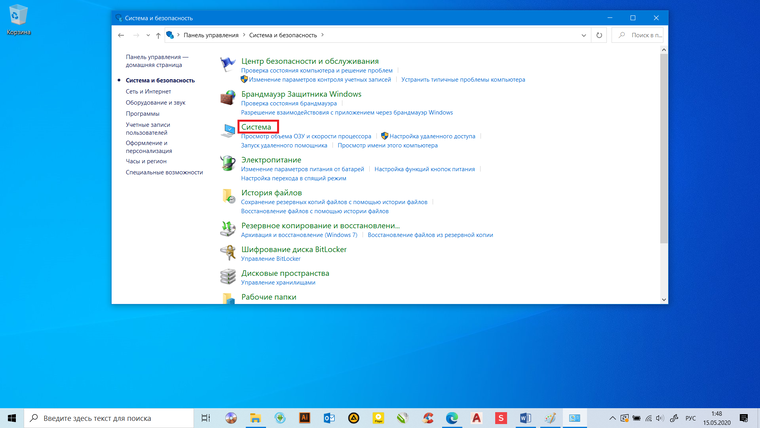Open Центр безопасности и обслуживания
This screenshot has height=428, width=760.
pyautogui.click(x=310, y=61)
